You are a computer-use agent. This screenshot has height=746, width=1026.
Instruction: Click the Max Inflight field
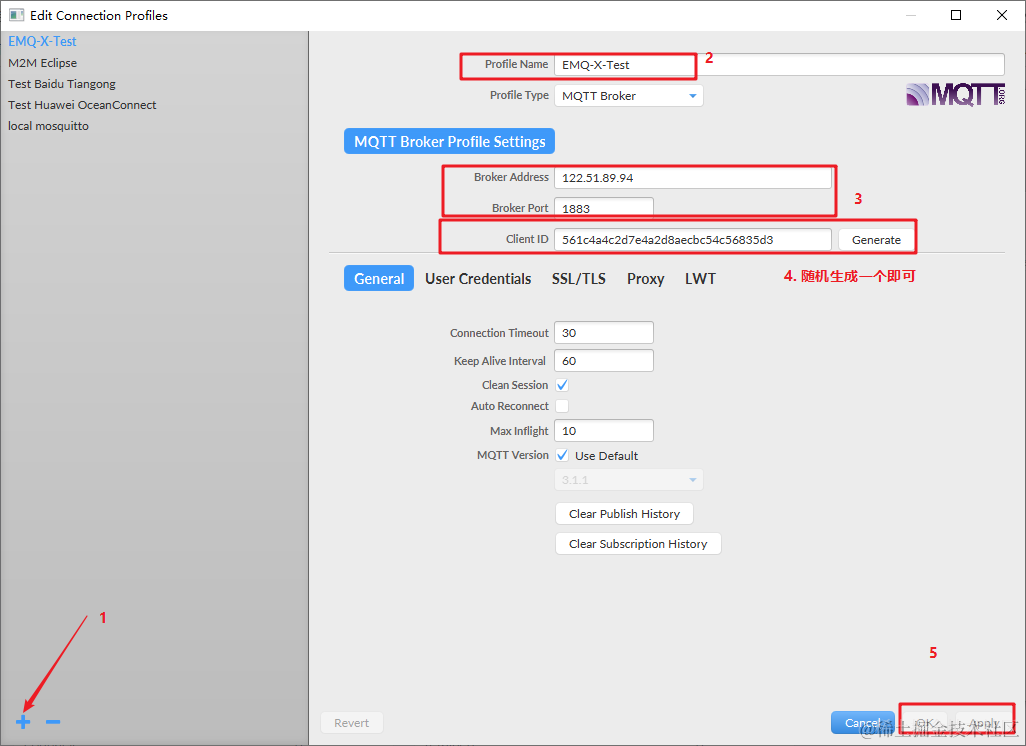click(x=604, y=431)
